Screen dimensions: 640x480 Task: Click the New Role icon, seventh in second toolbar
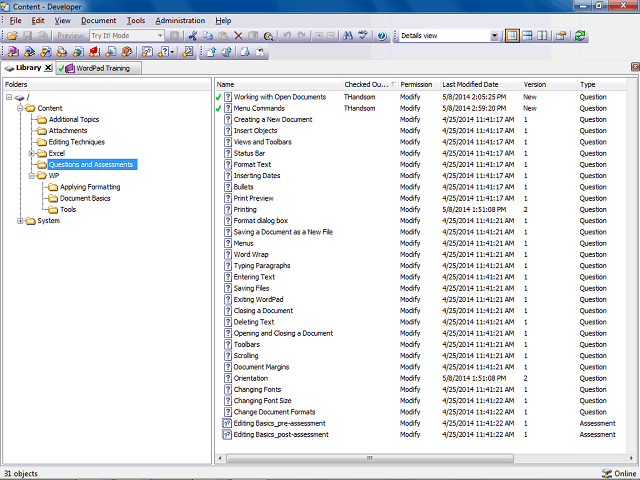coord(111,52)
